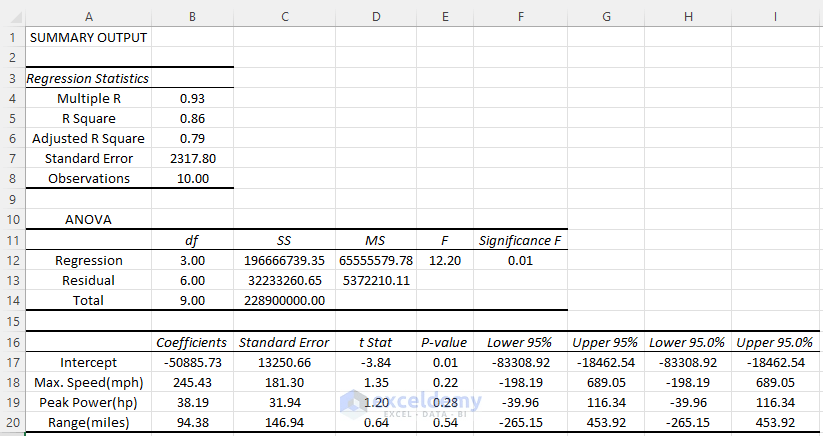Click the Coefficients header cell
This screenshot has width=823, height=436.
point(193,343)
